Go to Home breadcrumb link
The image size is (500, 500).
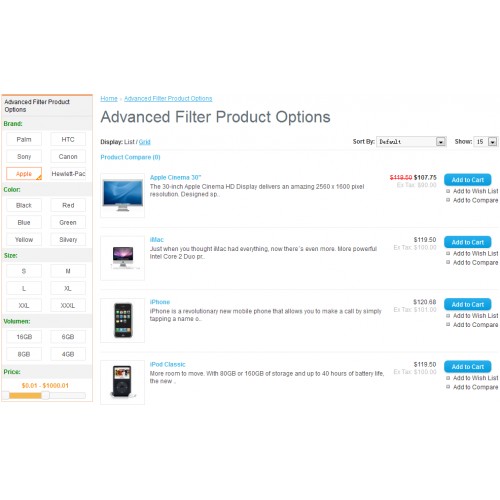(x=109, y=99)
